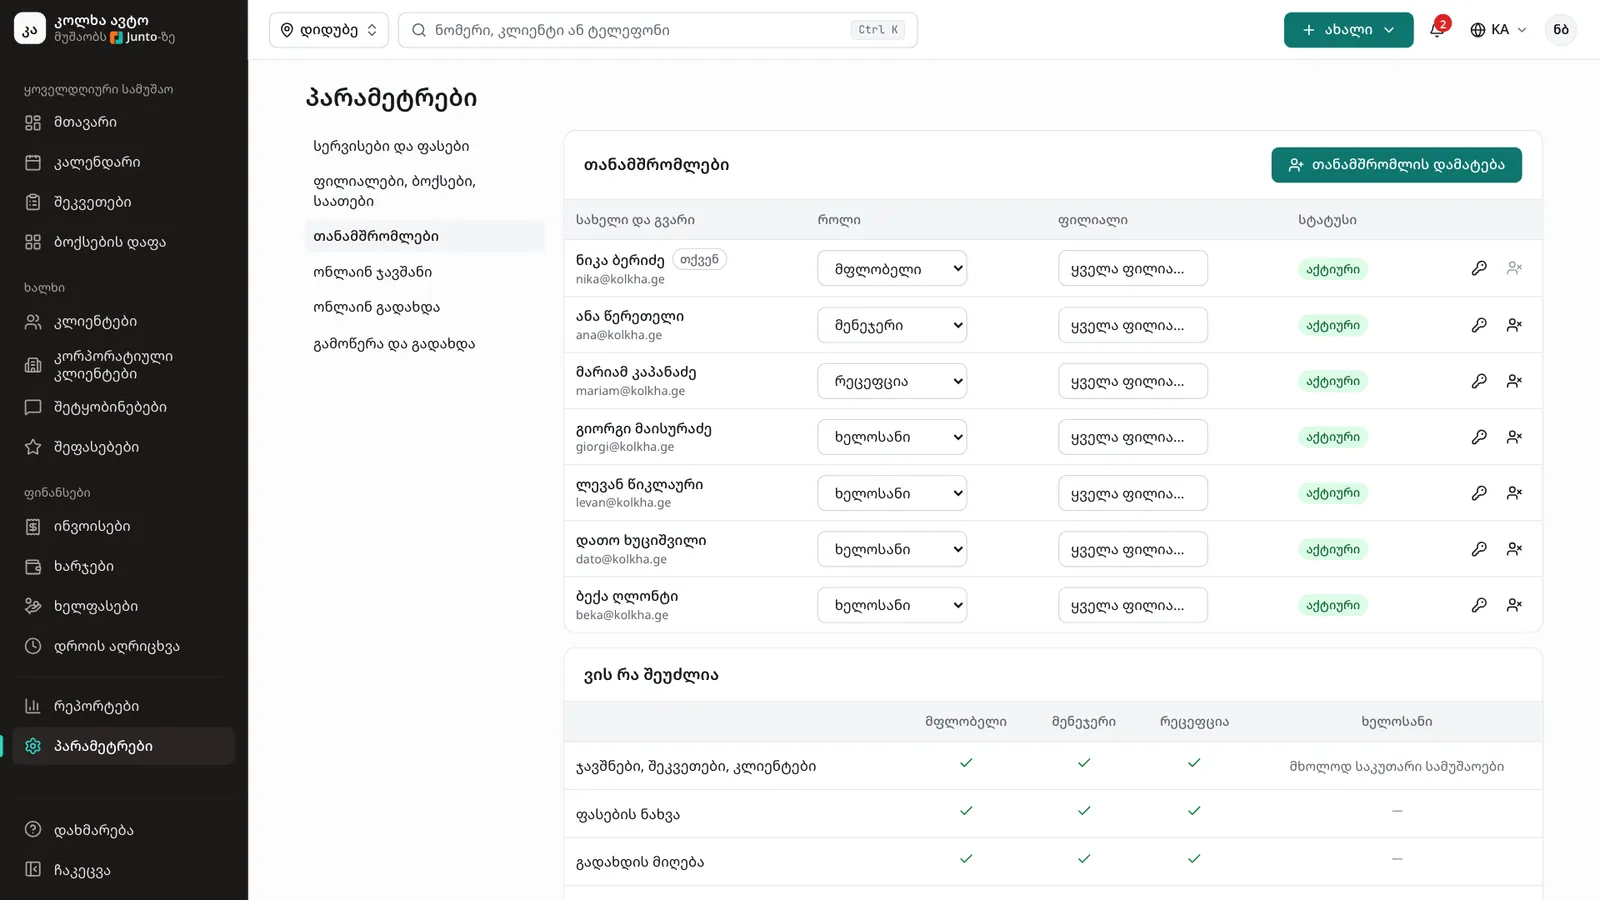Click the key icon for ლევან ნიკლაური
The height and width of the screenshot is (900, 1600).
(1479, 493)
